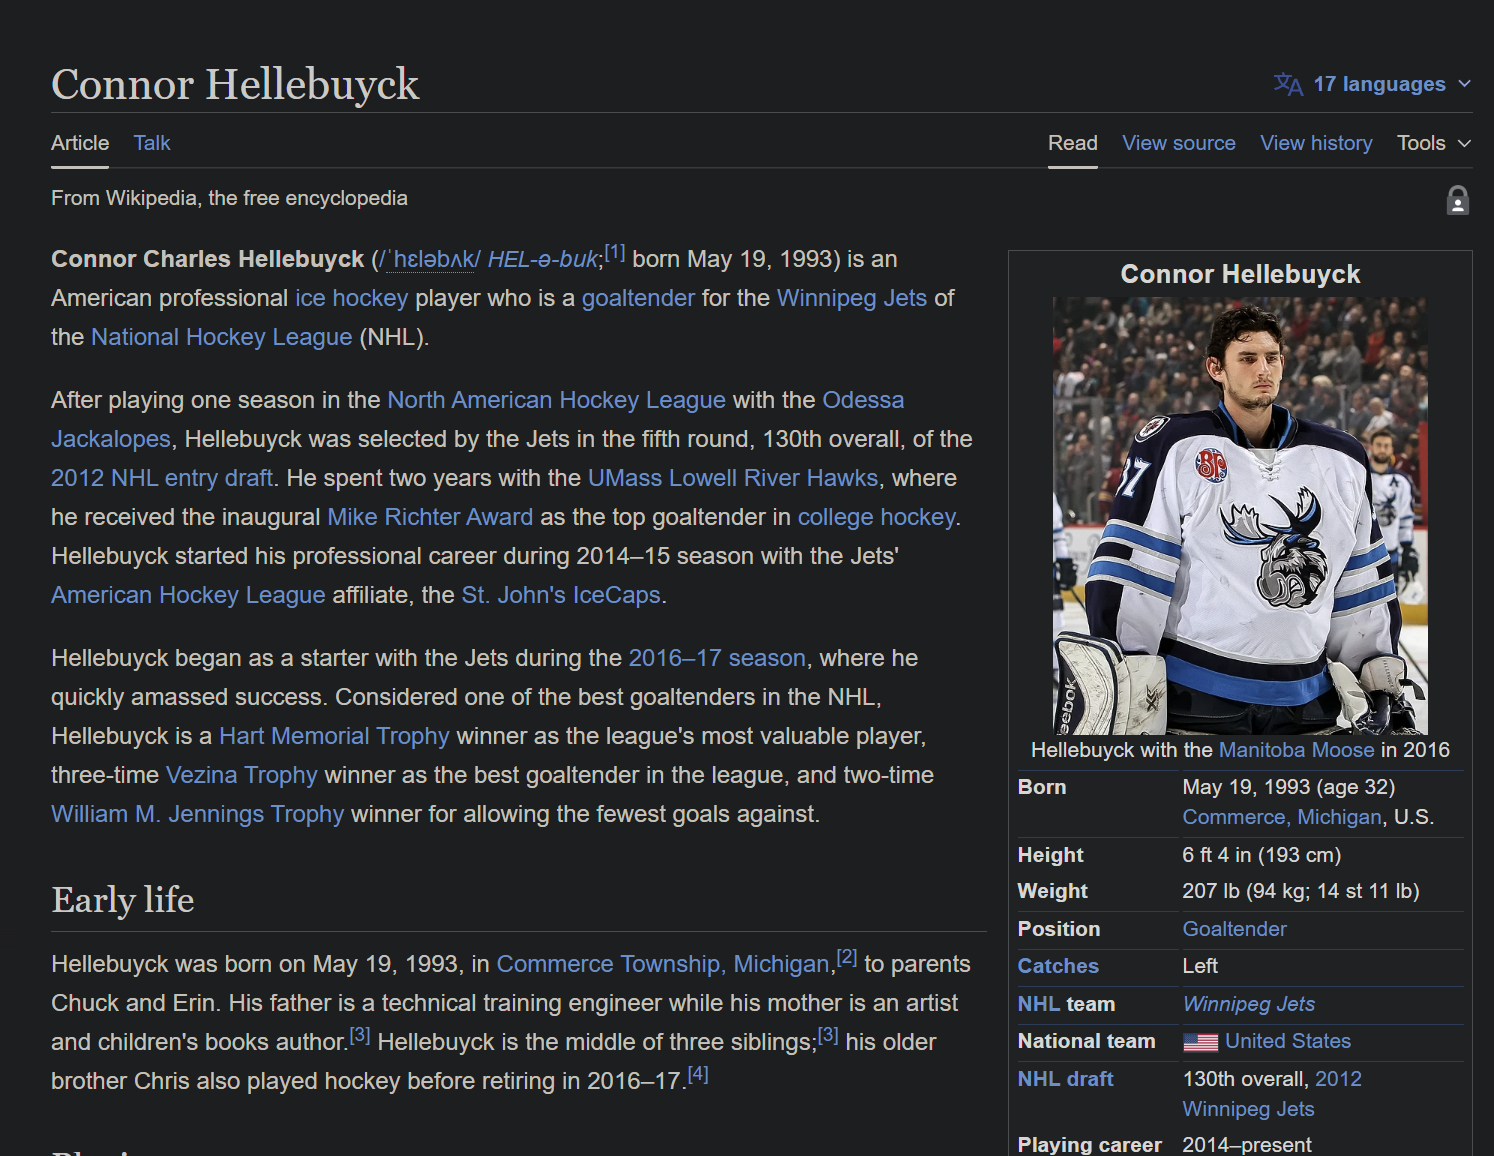Open the Mike Richter Award link
Screen dimensions: 1494x1156
pos(430,517)
